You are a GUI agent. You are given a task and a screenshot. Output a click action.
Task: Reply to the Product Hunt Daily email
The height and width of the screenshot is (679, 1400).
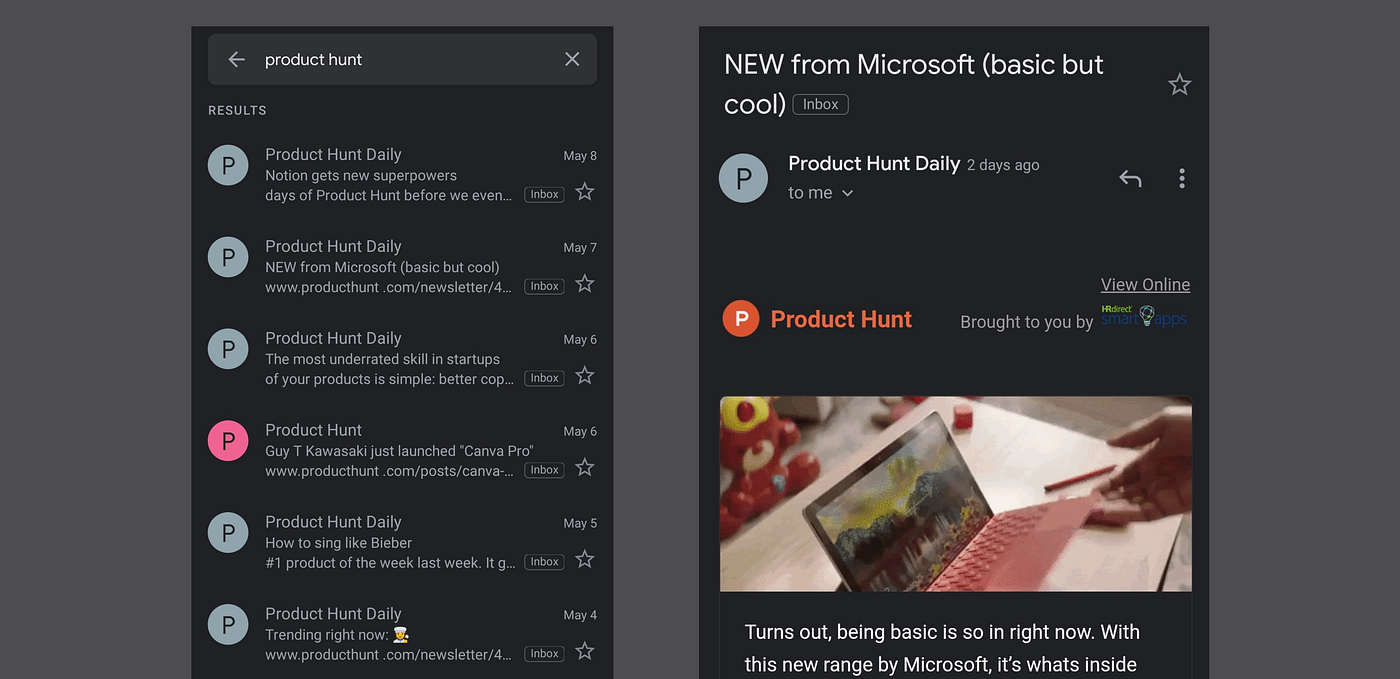pyautogui.click(x=1130, y=179)
